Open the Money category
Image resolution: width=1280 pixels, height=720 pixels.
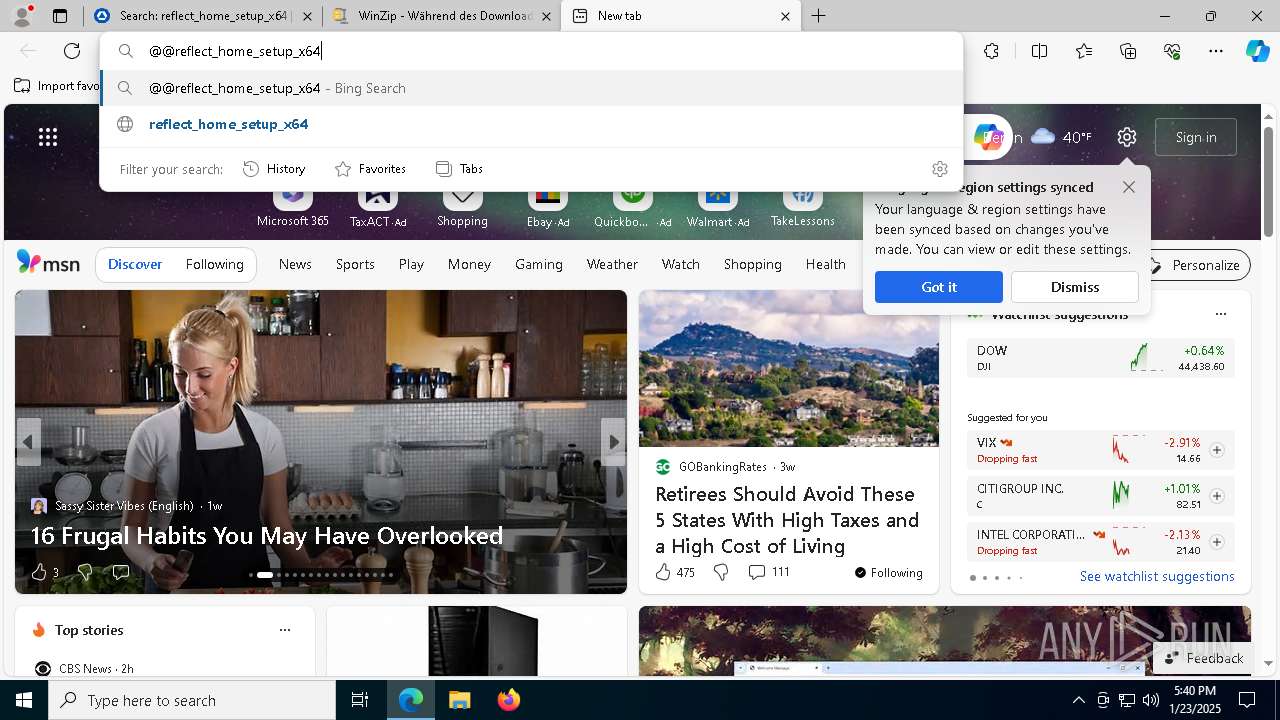point(469,265)
